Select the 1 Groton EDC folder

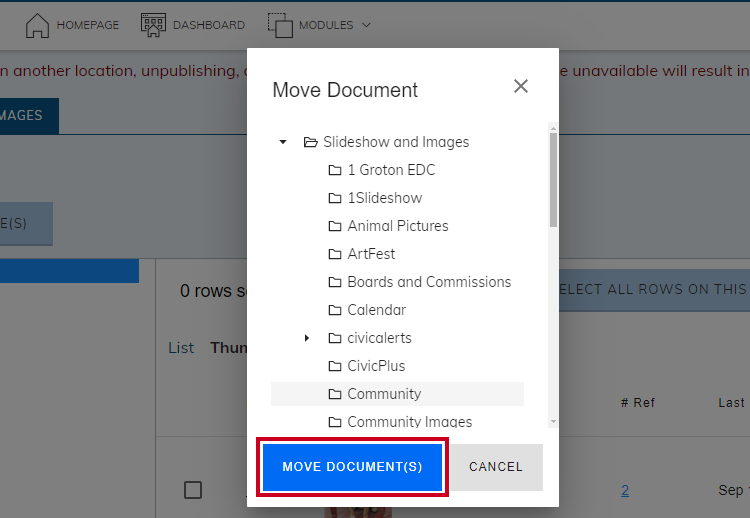[x=391, y=170]
